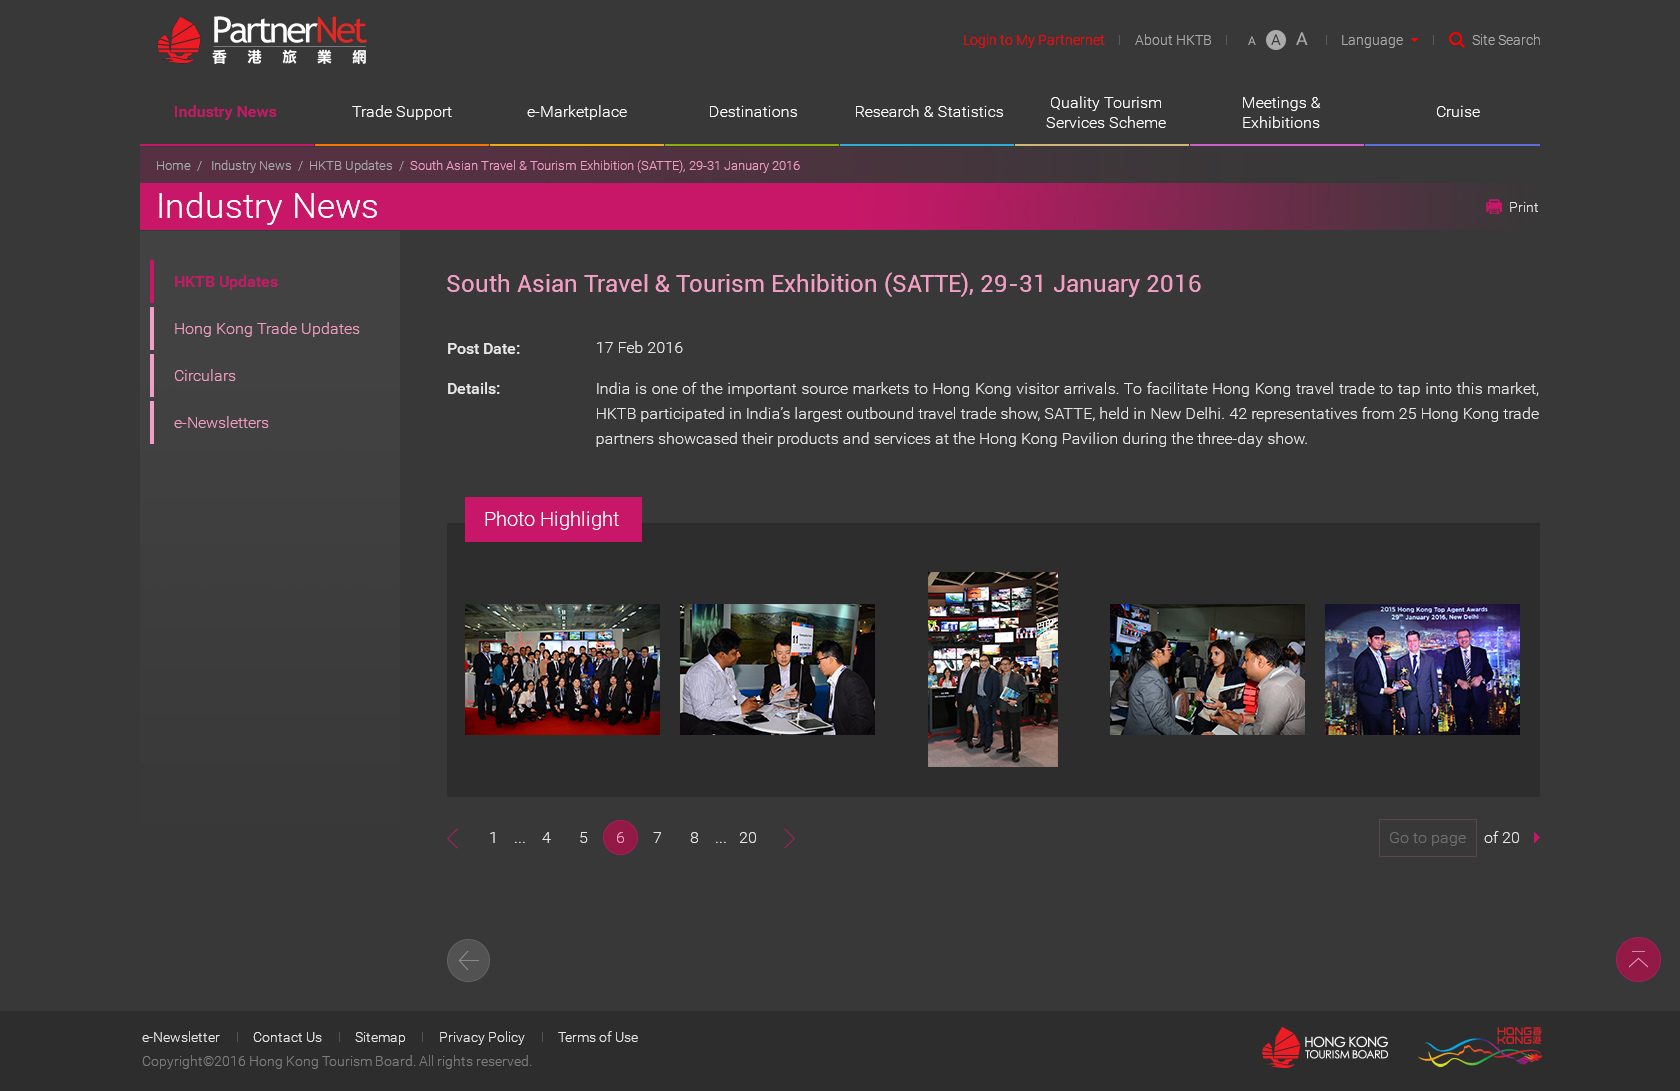Submit go-to-page with pink triangle arrow
Screen dimensions: 1680x1091
coord(1536,838)
